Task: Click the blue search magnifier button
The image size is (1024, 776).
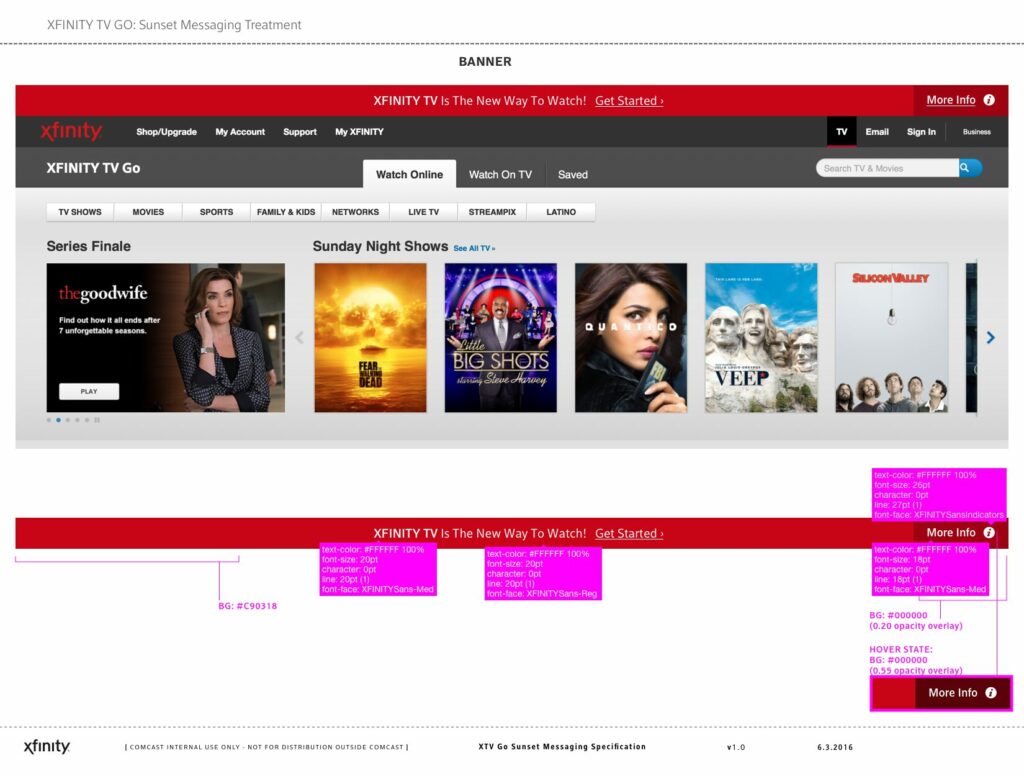Action: (x=970, y=168)
